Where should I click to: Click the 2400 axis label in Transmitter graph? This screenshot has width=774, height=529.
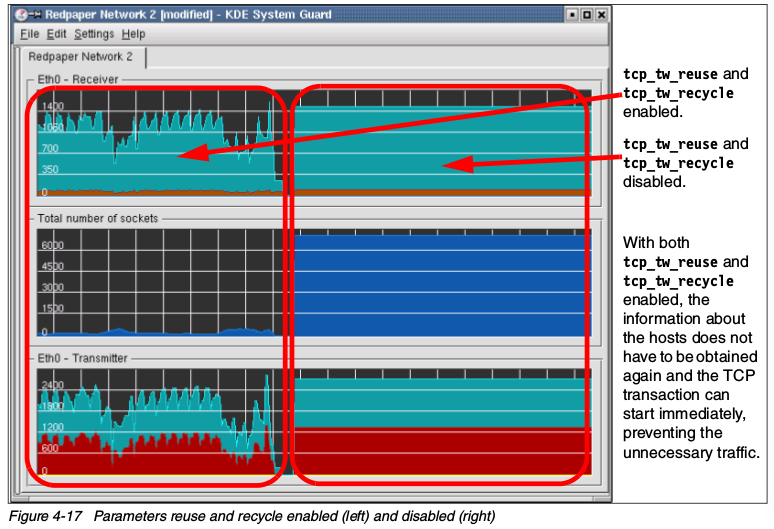[x=51, y=385]
